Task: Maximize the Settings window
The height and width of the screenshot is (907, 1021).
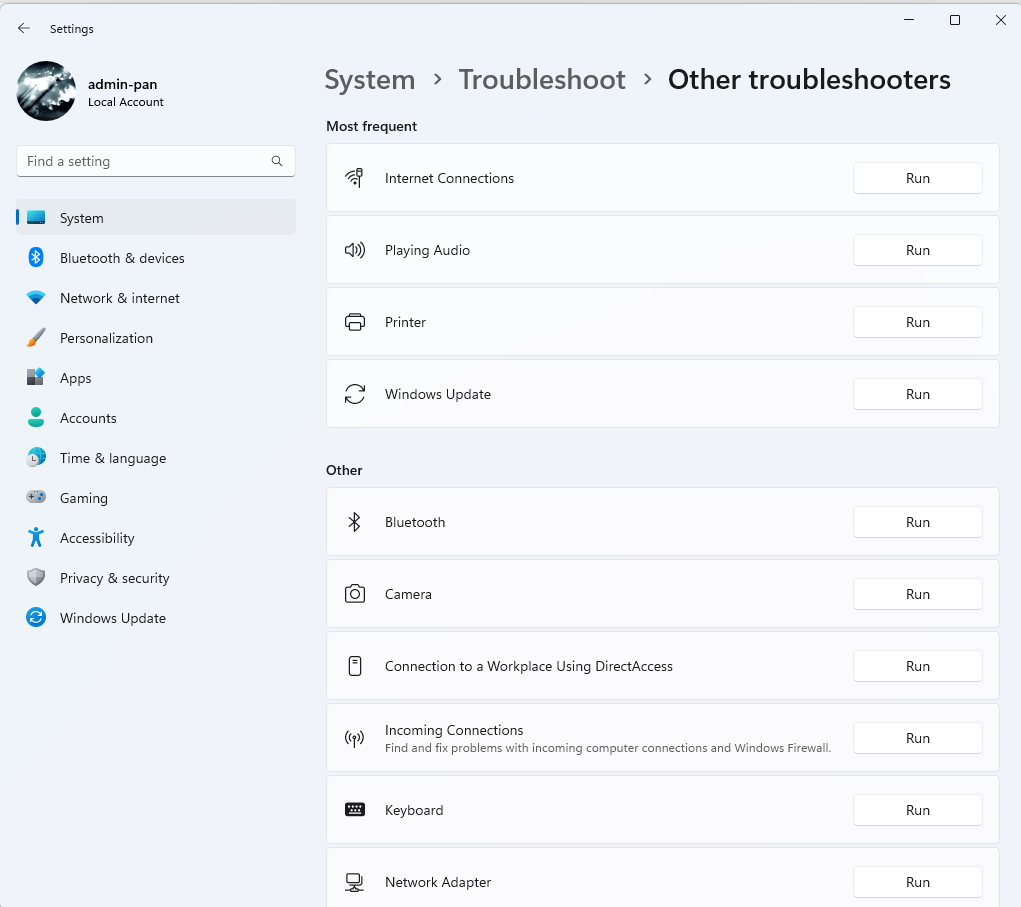Action: click(x=955, y=20)
